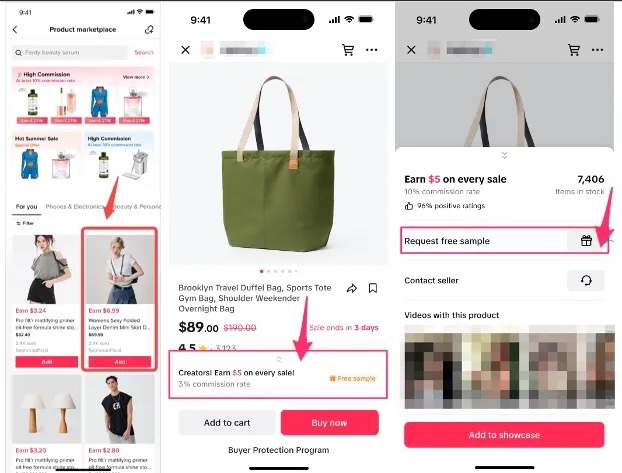Share the Brooklyn Travel Duffel Bag
Image resolution: width=622 pixels, height=473 pixels.
(x=351, y=288)
